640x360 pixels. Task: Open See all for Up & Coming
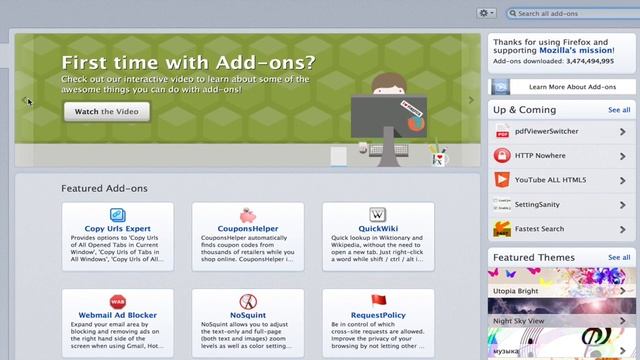click(x=619, y=110)
